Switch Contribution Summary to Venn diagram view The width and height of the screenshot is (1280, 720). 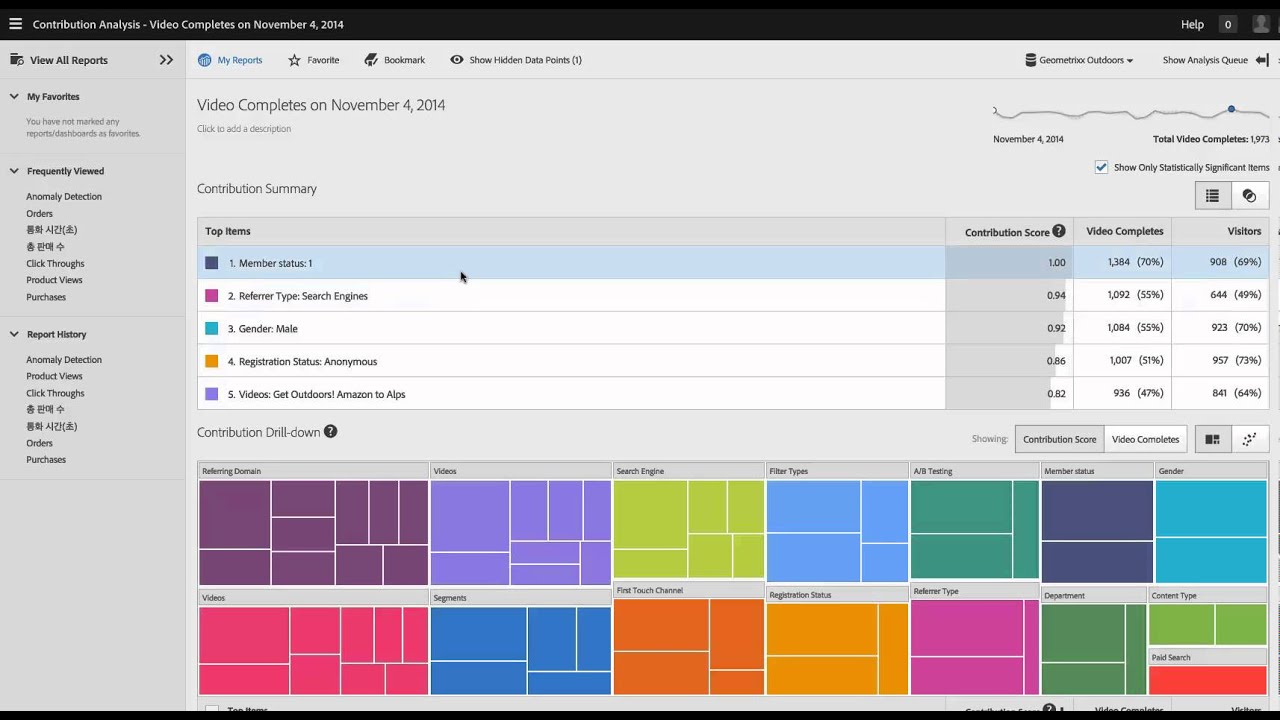pos(1249,196)
